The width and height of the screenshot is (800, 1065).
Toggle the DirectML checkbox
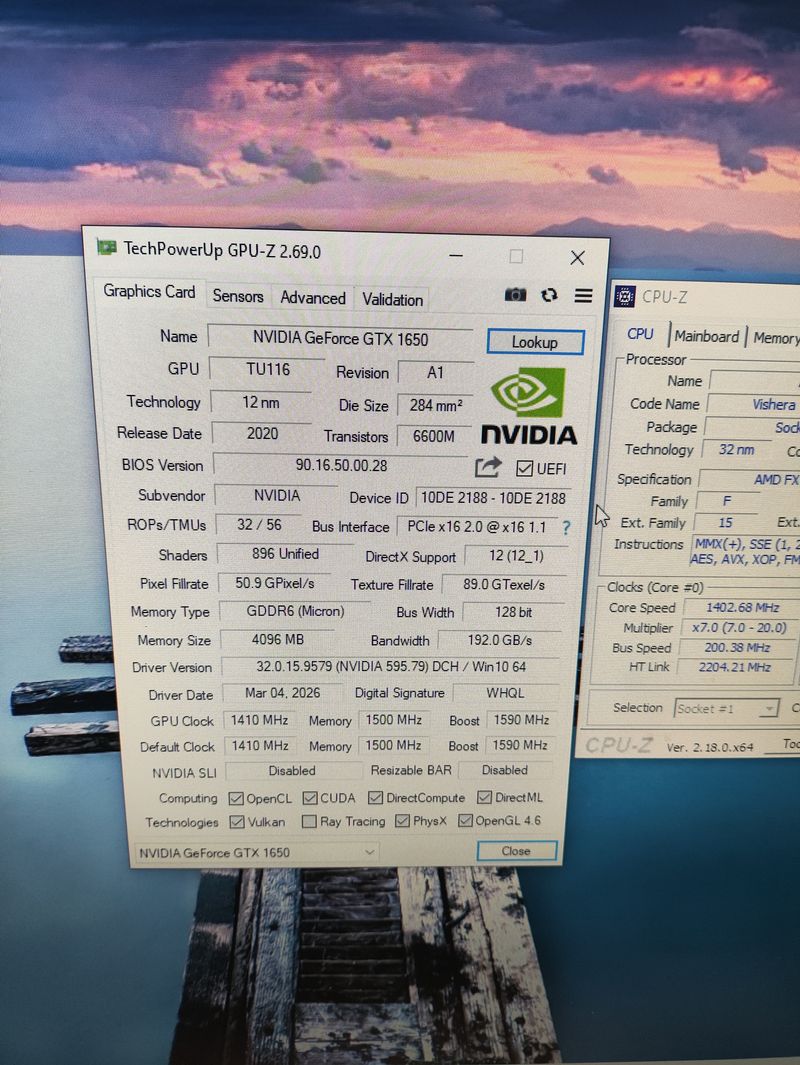[x=484, y=797]
